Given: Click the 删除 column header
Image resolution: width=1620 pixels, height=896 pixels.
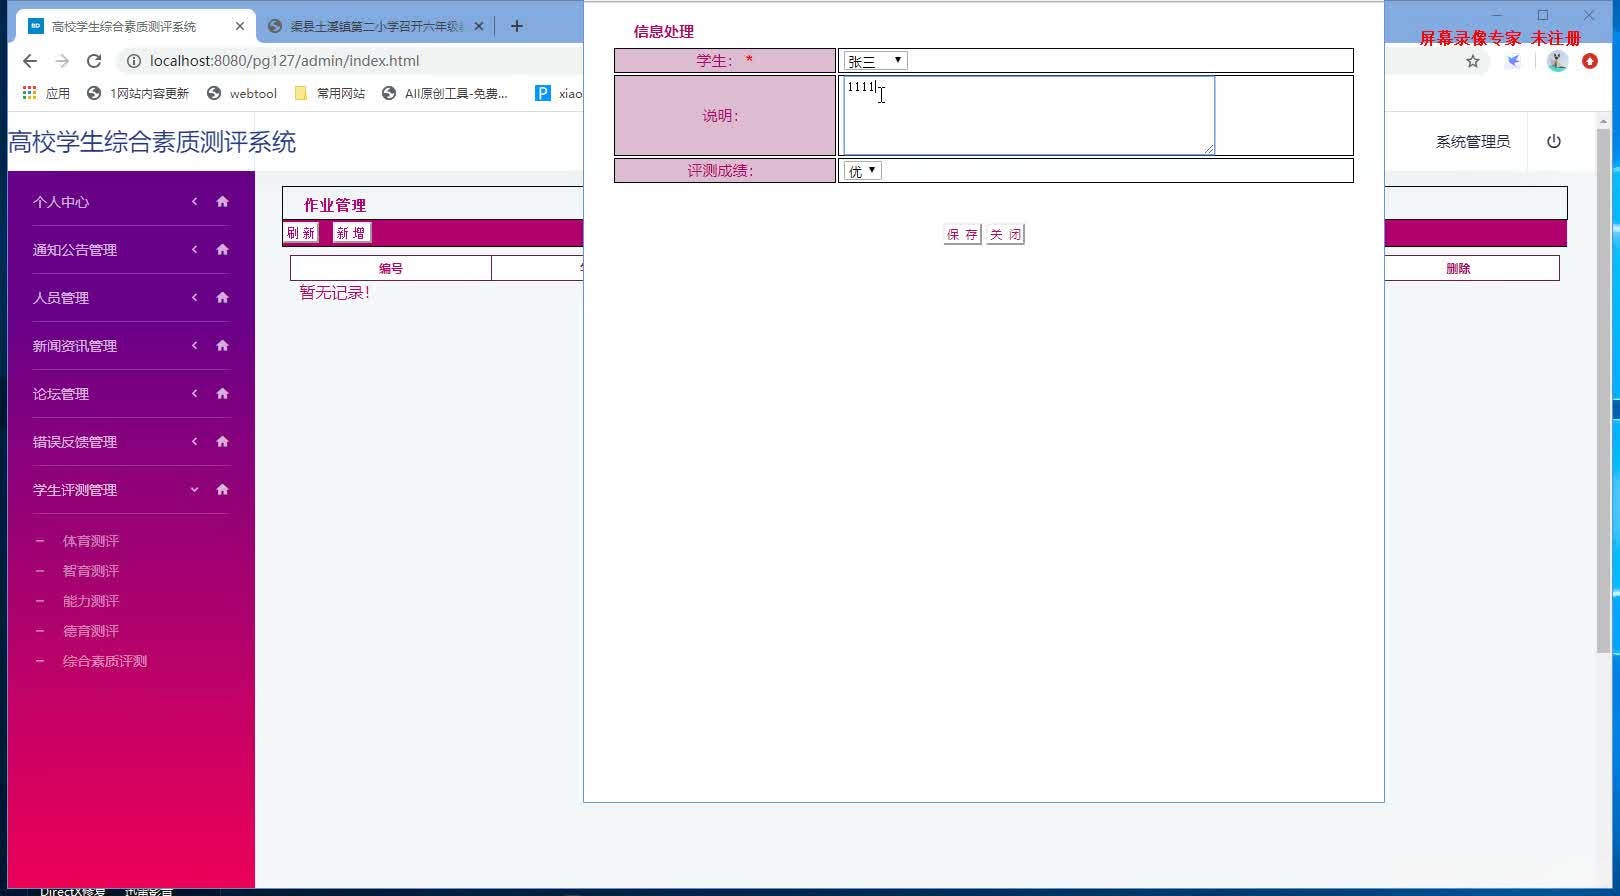Looking at the screenshot, I should coord(1458,268).
